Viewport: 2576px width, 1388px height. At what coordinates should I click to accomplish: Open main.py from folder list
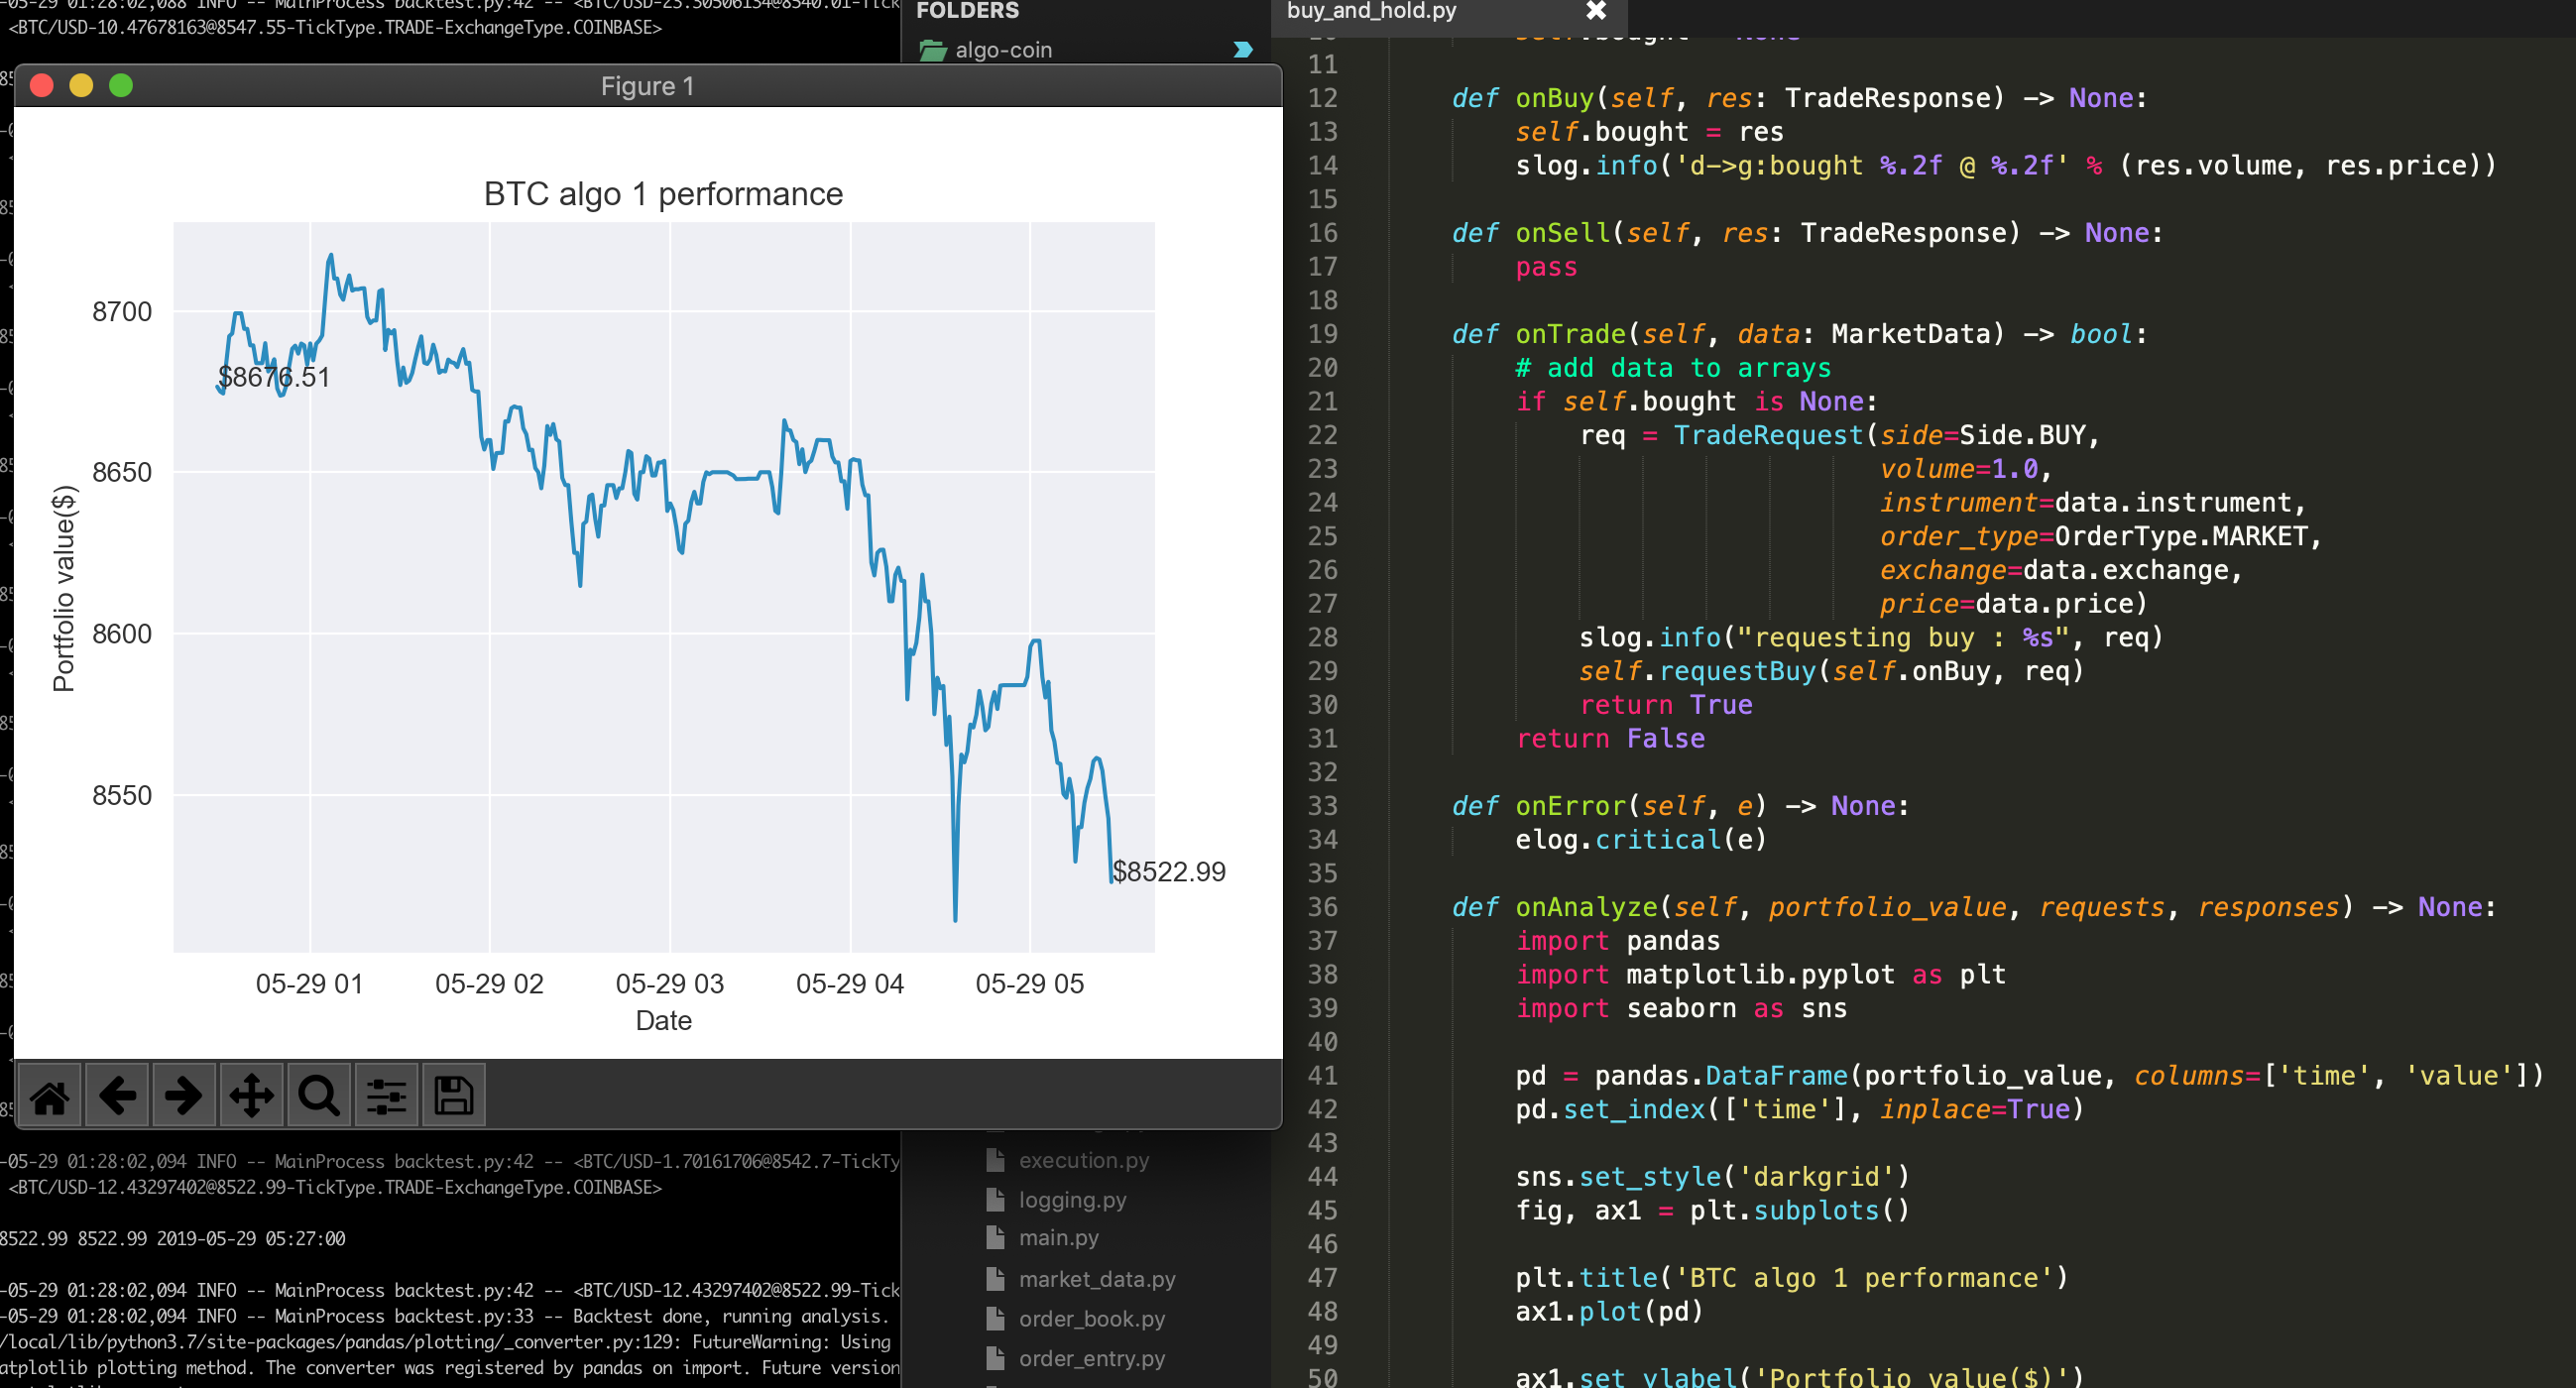coord(1058,1238)
